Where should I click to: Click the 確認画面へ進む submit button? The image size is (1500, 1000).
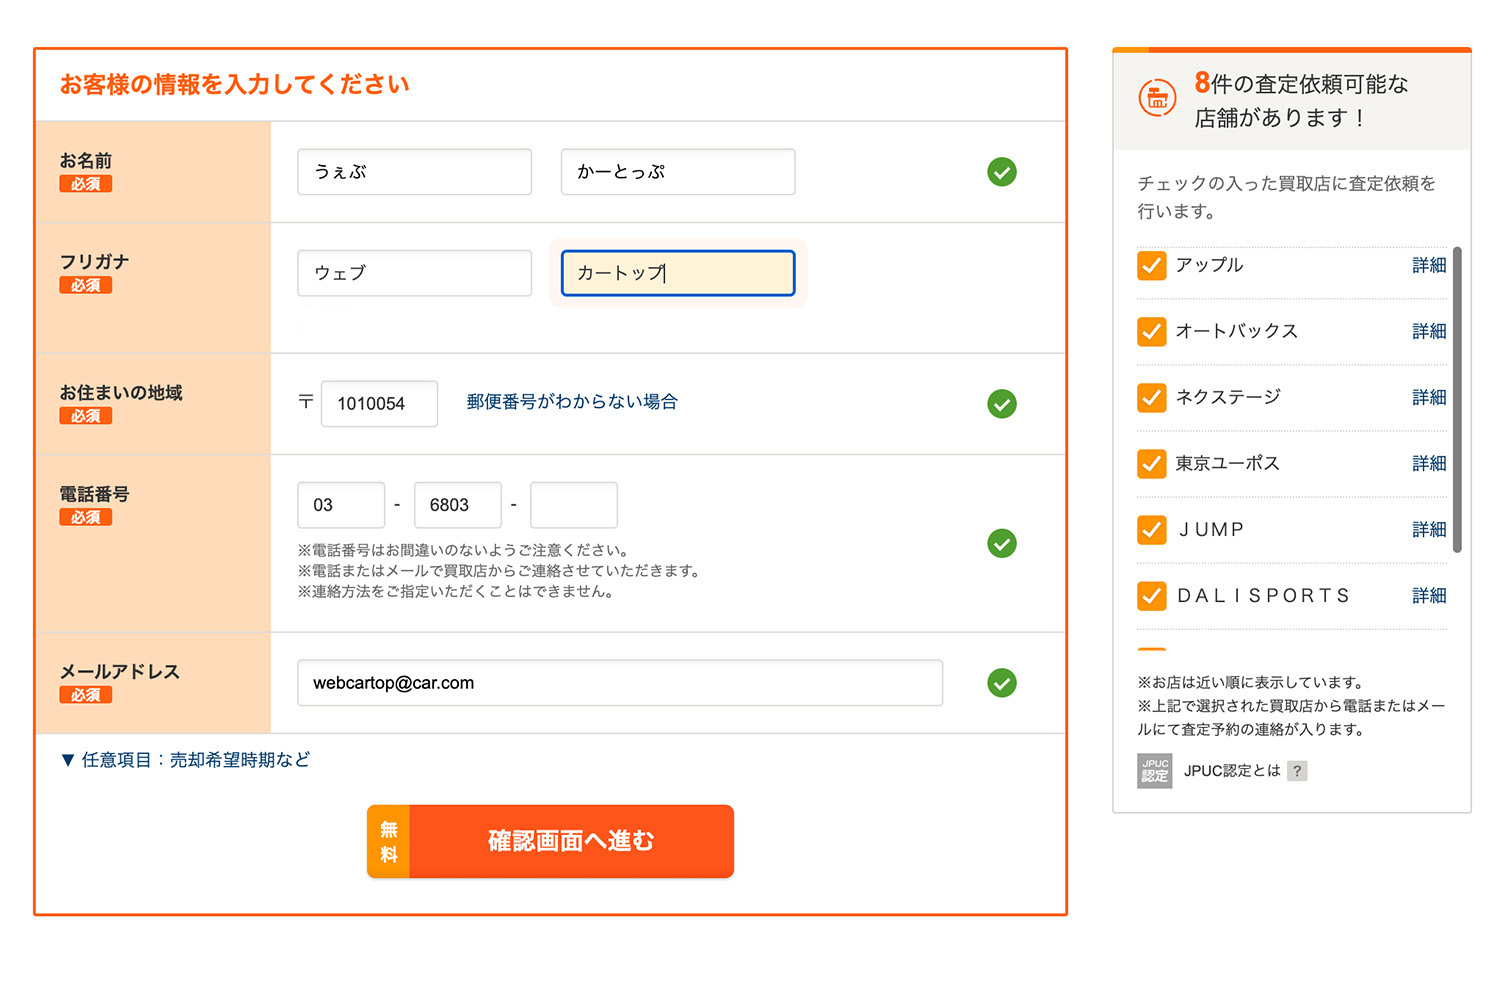coord(550,841)
